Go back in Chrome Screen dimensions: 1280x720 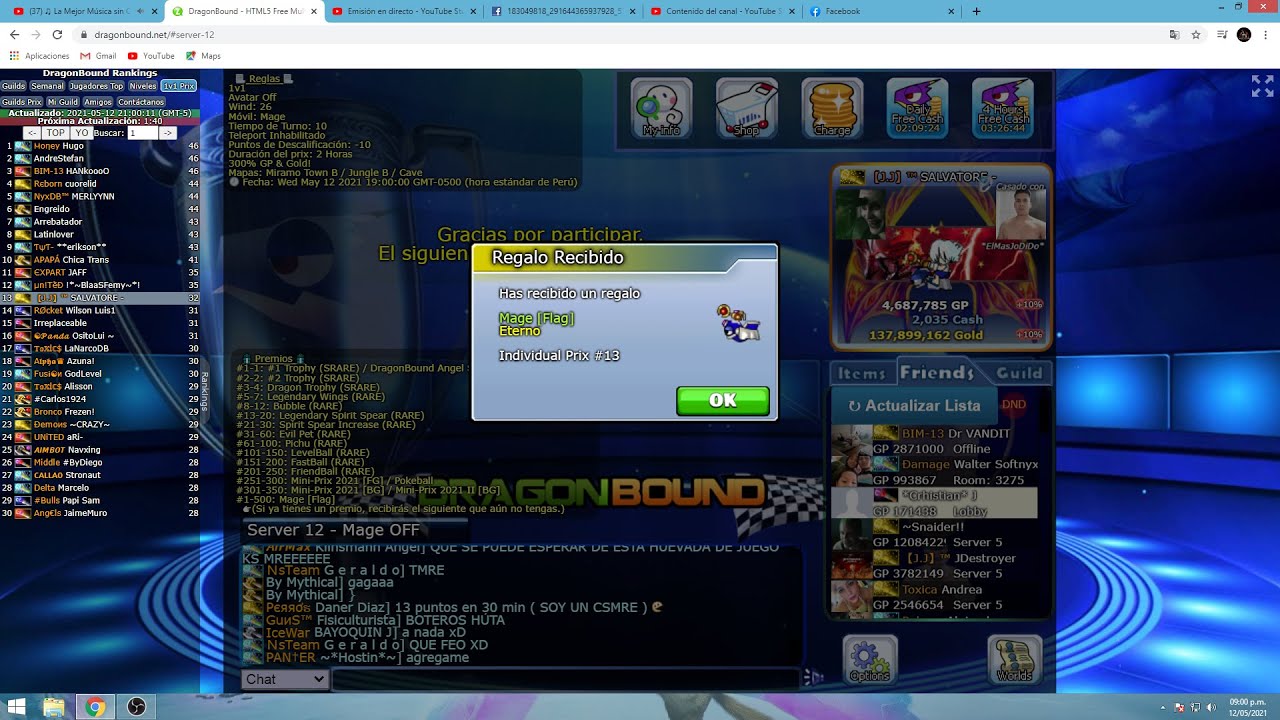(x=14, y=35)
